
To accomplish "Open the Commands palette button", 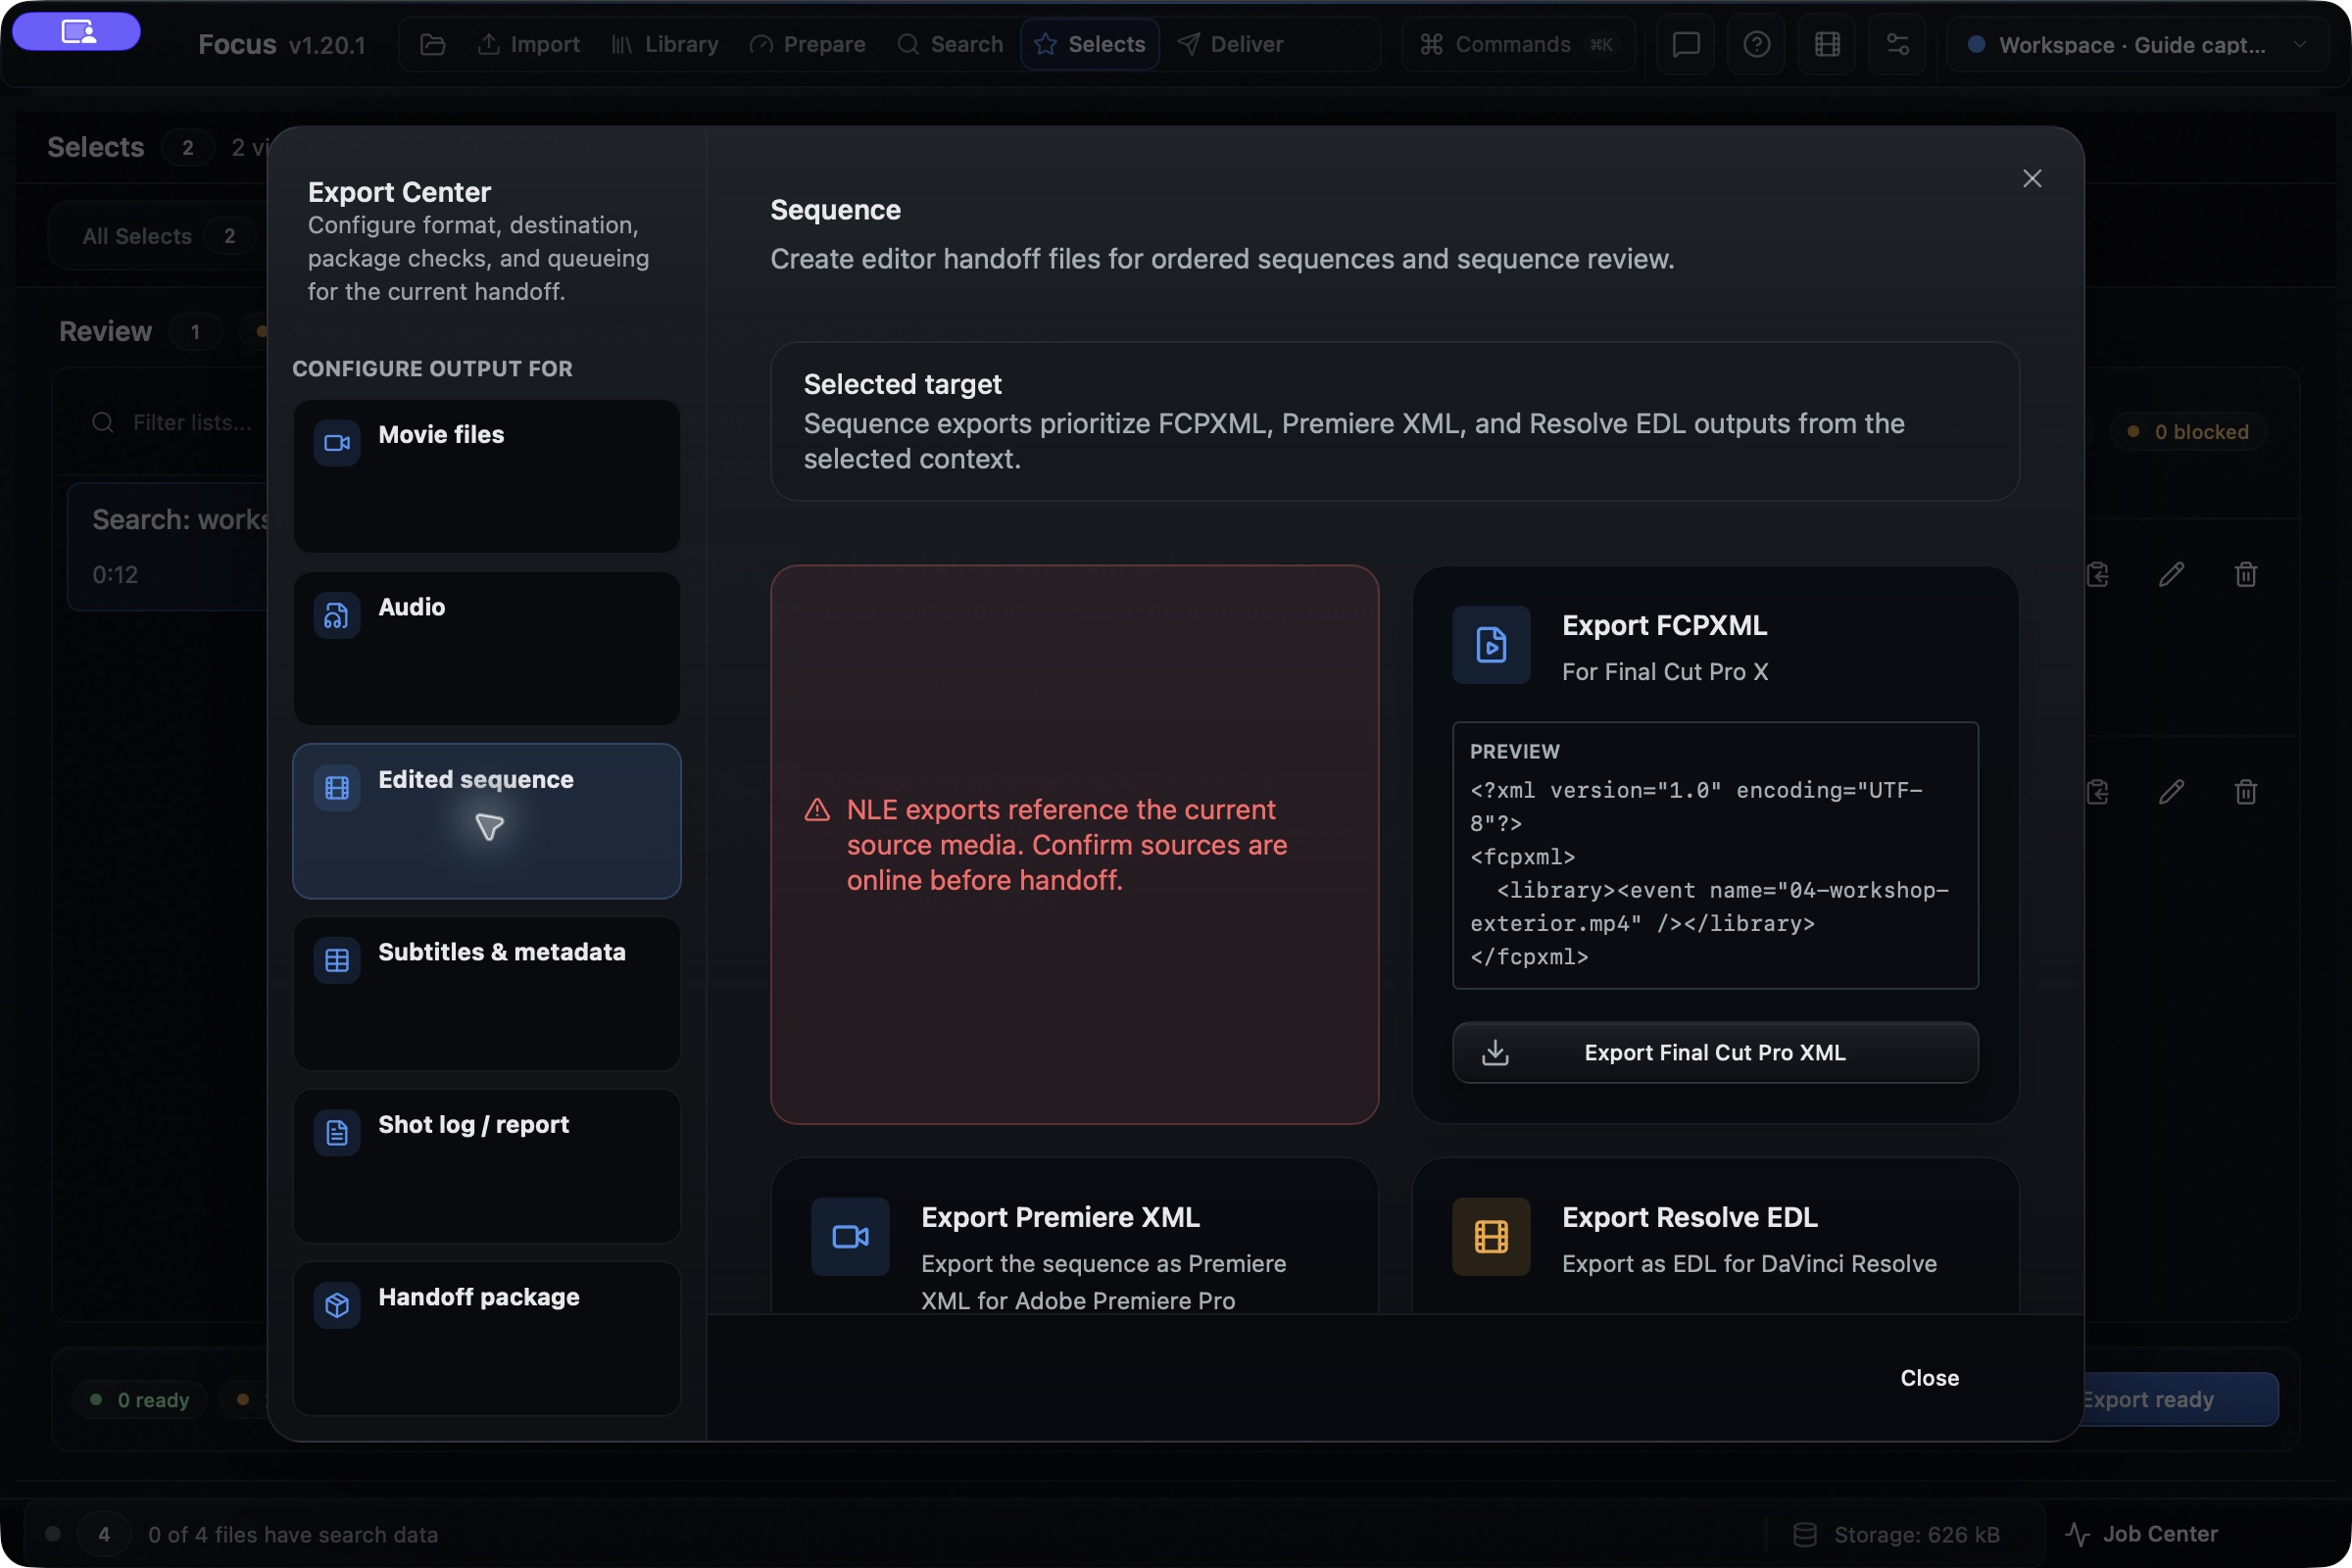I will [1518, 44].
